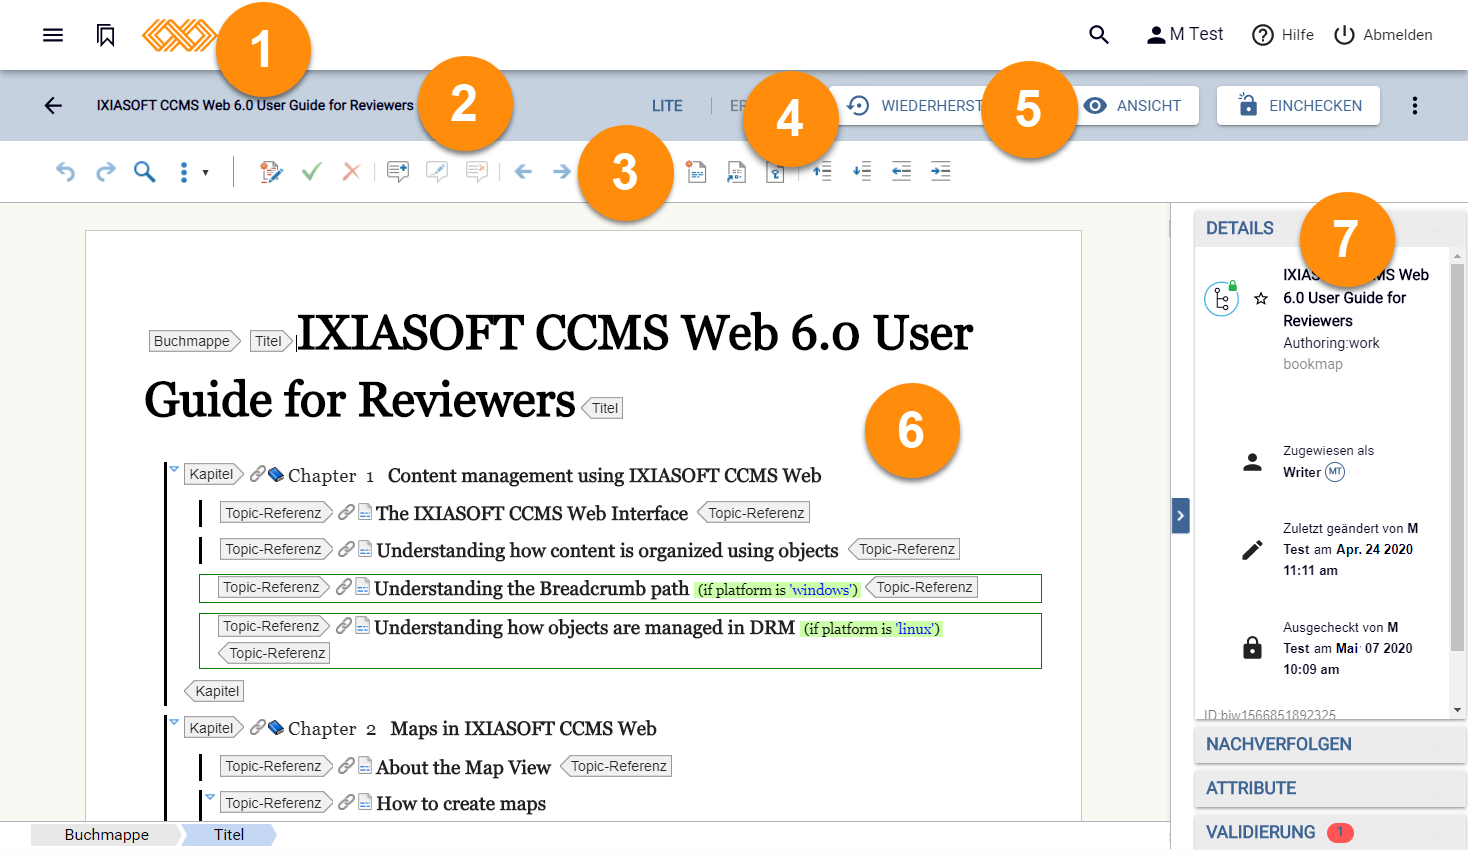Click the lock icon beside Ausgecheckt
Viewport: 1468px width, 850px height.
point(1252,648)
